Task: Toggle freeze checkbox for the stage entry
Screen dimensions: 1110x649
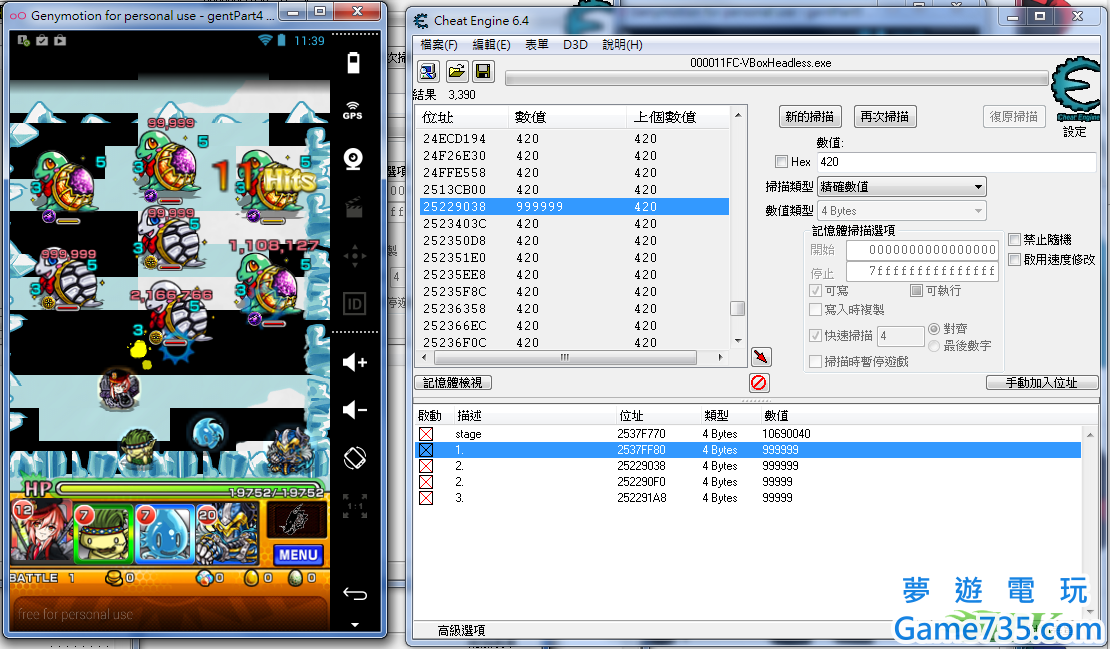Action: point(426,434)
